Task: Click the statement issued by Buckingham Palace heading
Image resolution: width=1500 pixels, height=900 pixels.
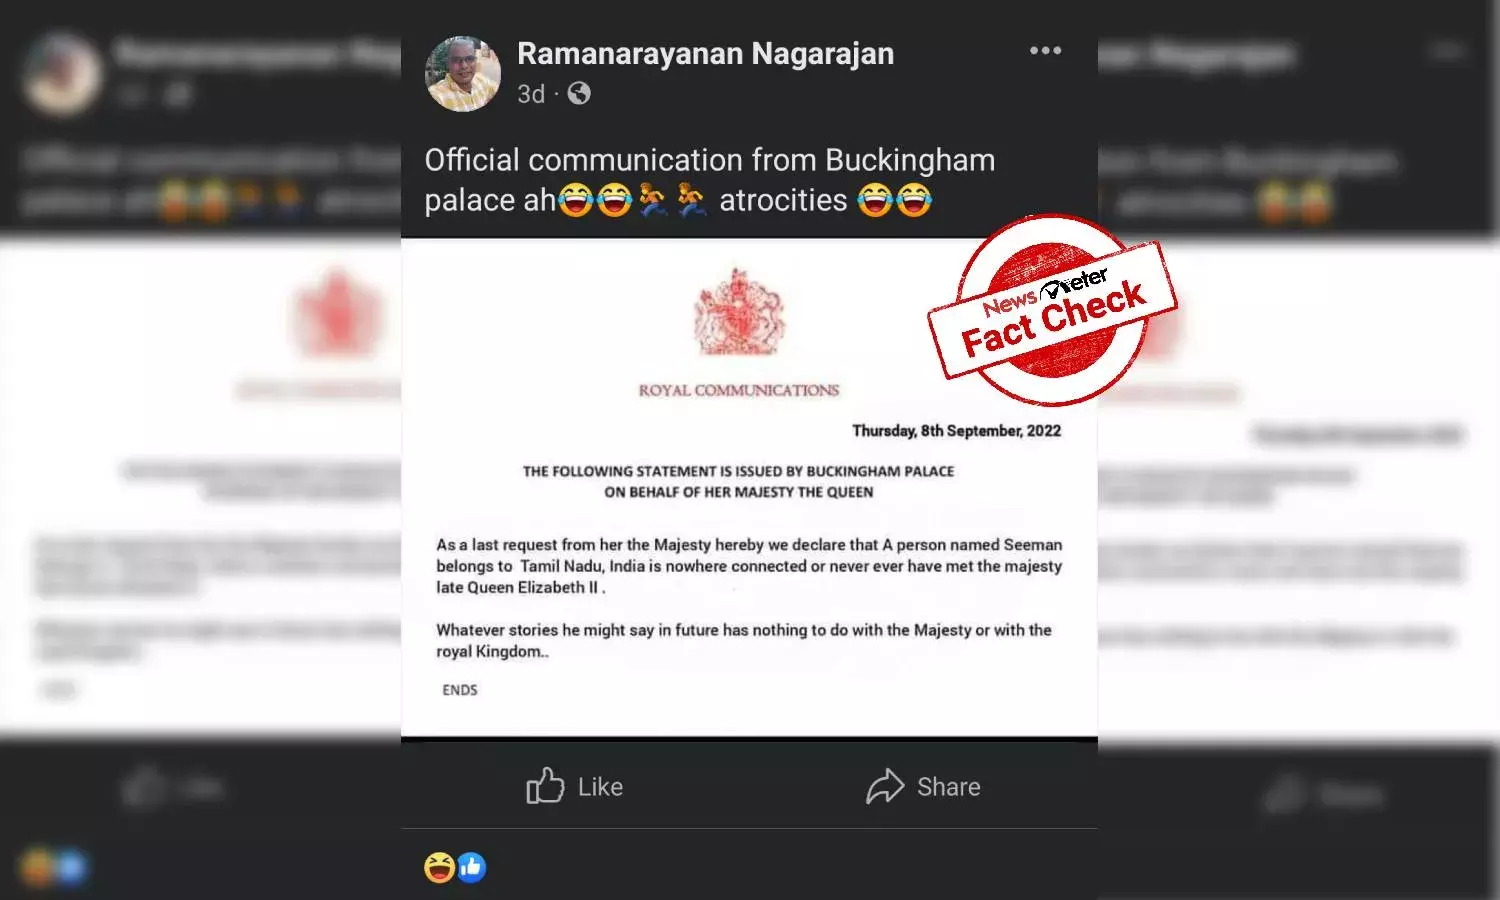Action: coord(738,481)
